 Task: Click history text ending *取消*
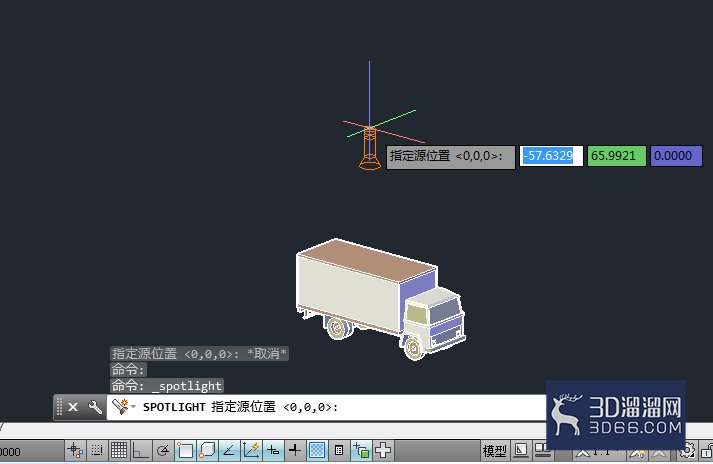pyautogui.click(x=199, y=353)
